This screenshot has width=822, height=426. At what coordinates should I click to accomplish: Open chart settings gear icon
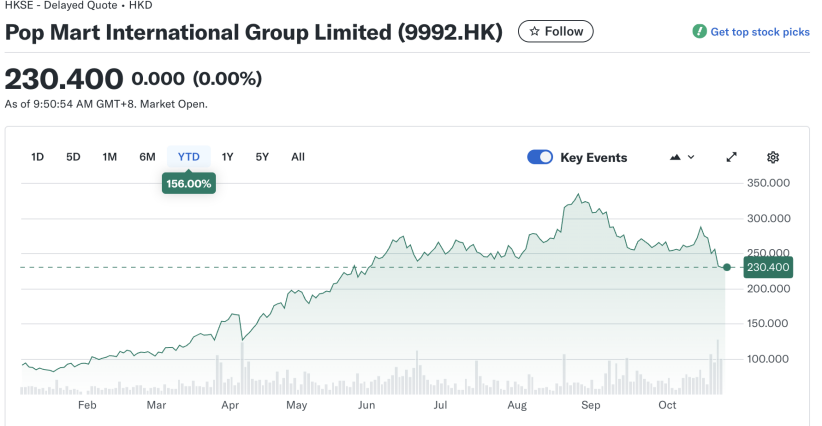(772, 157)
